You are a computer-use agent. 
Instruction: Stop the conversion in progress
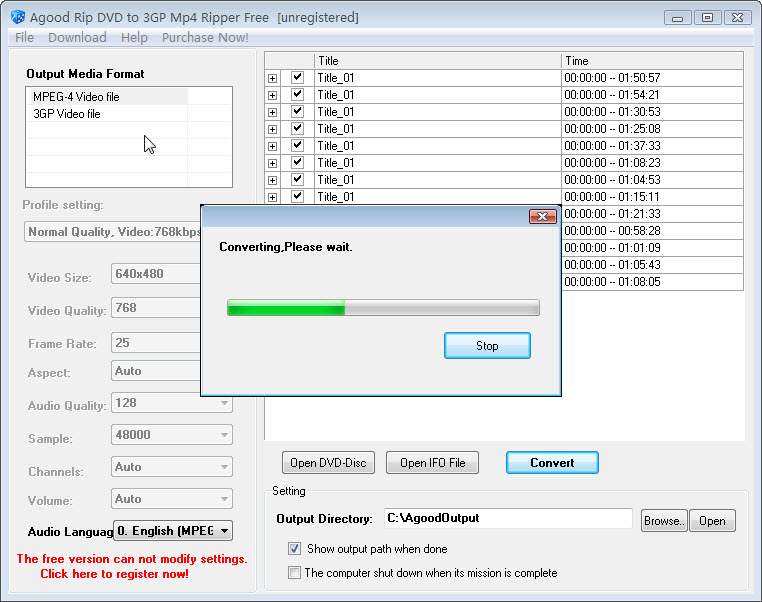(487, 345)
